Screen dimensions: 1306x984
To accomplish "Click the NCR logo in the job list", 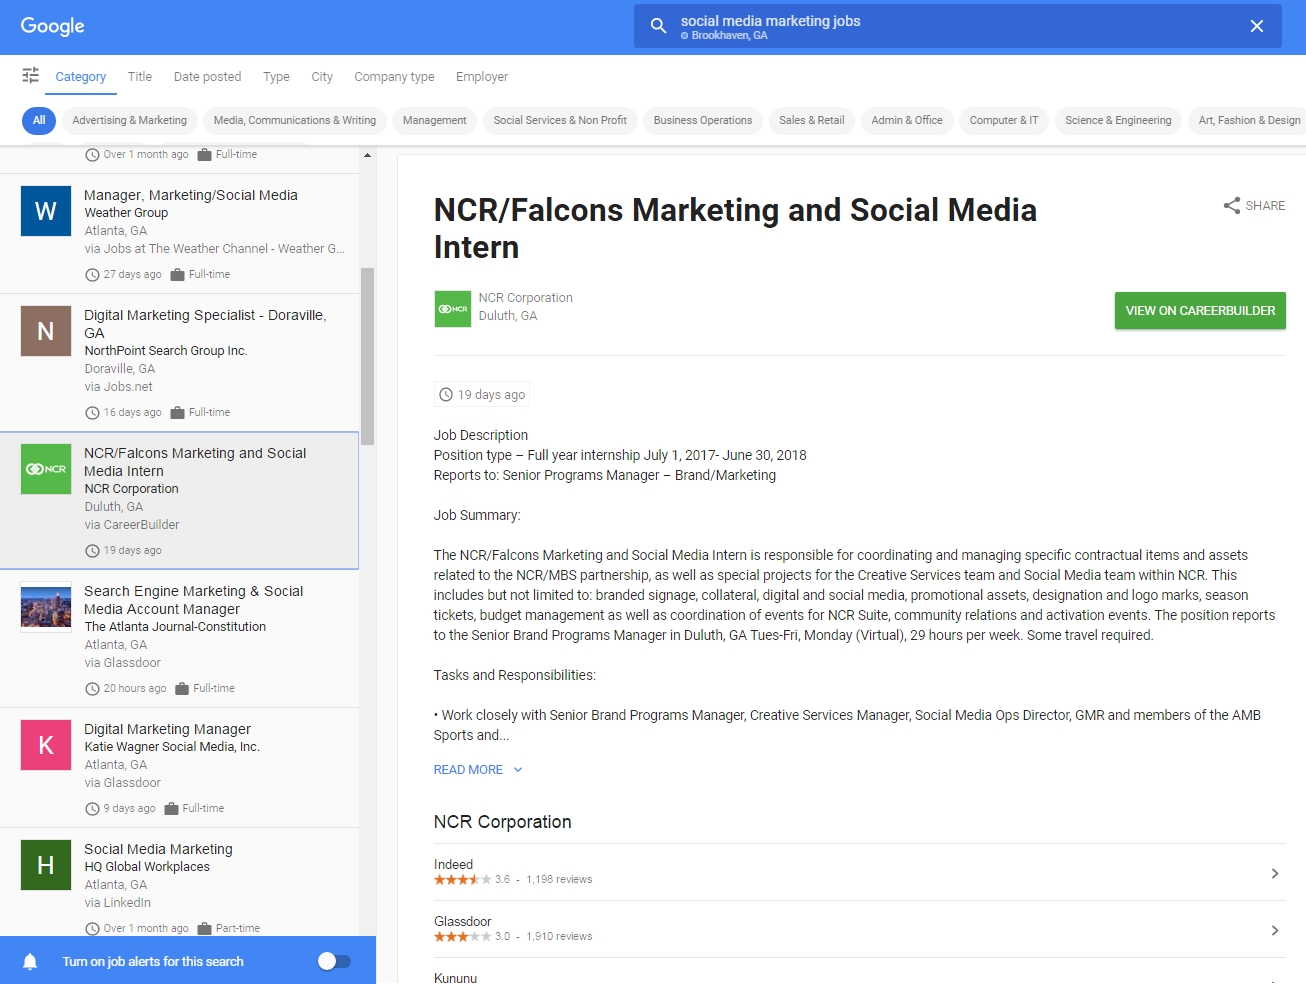I will [x=46, y=469].
